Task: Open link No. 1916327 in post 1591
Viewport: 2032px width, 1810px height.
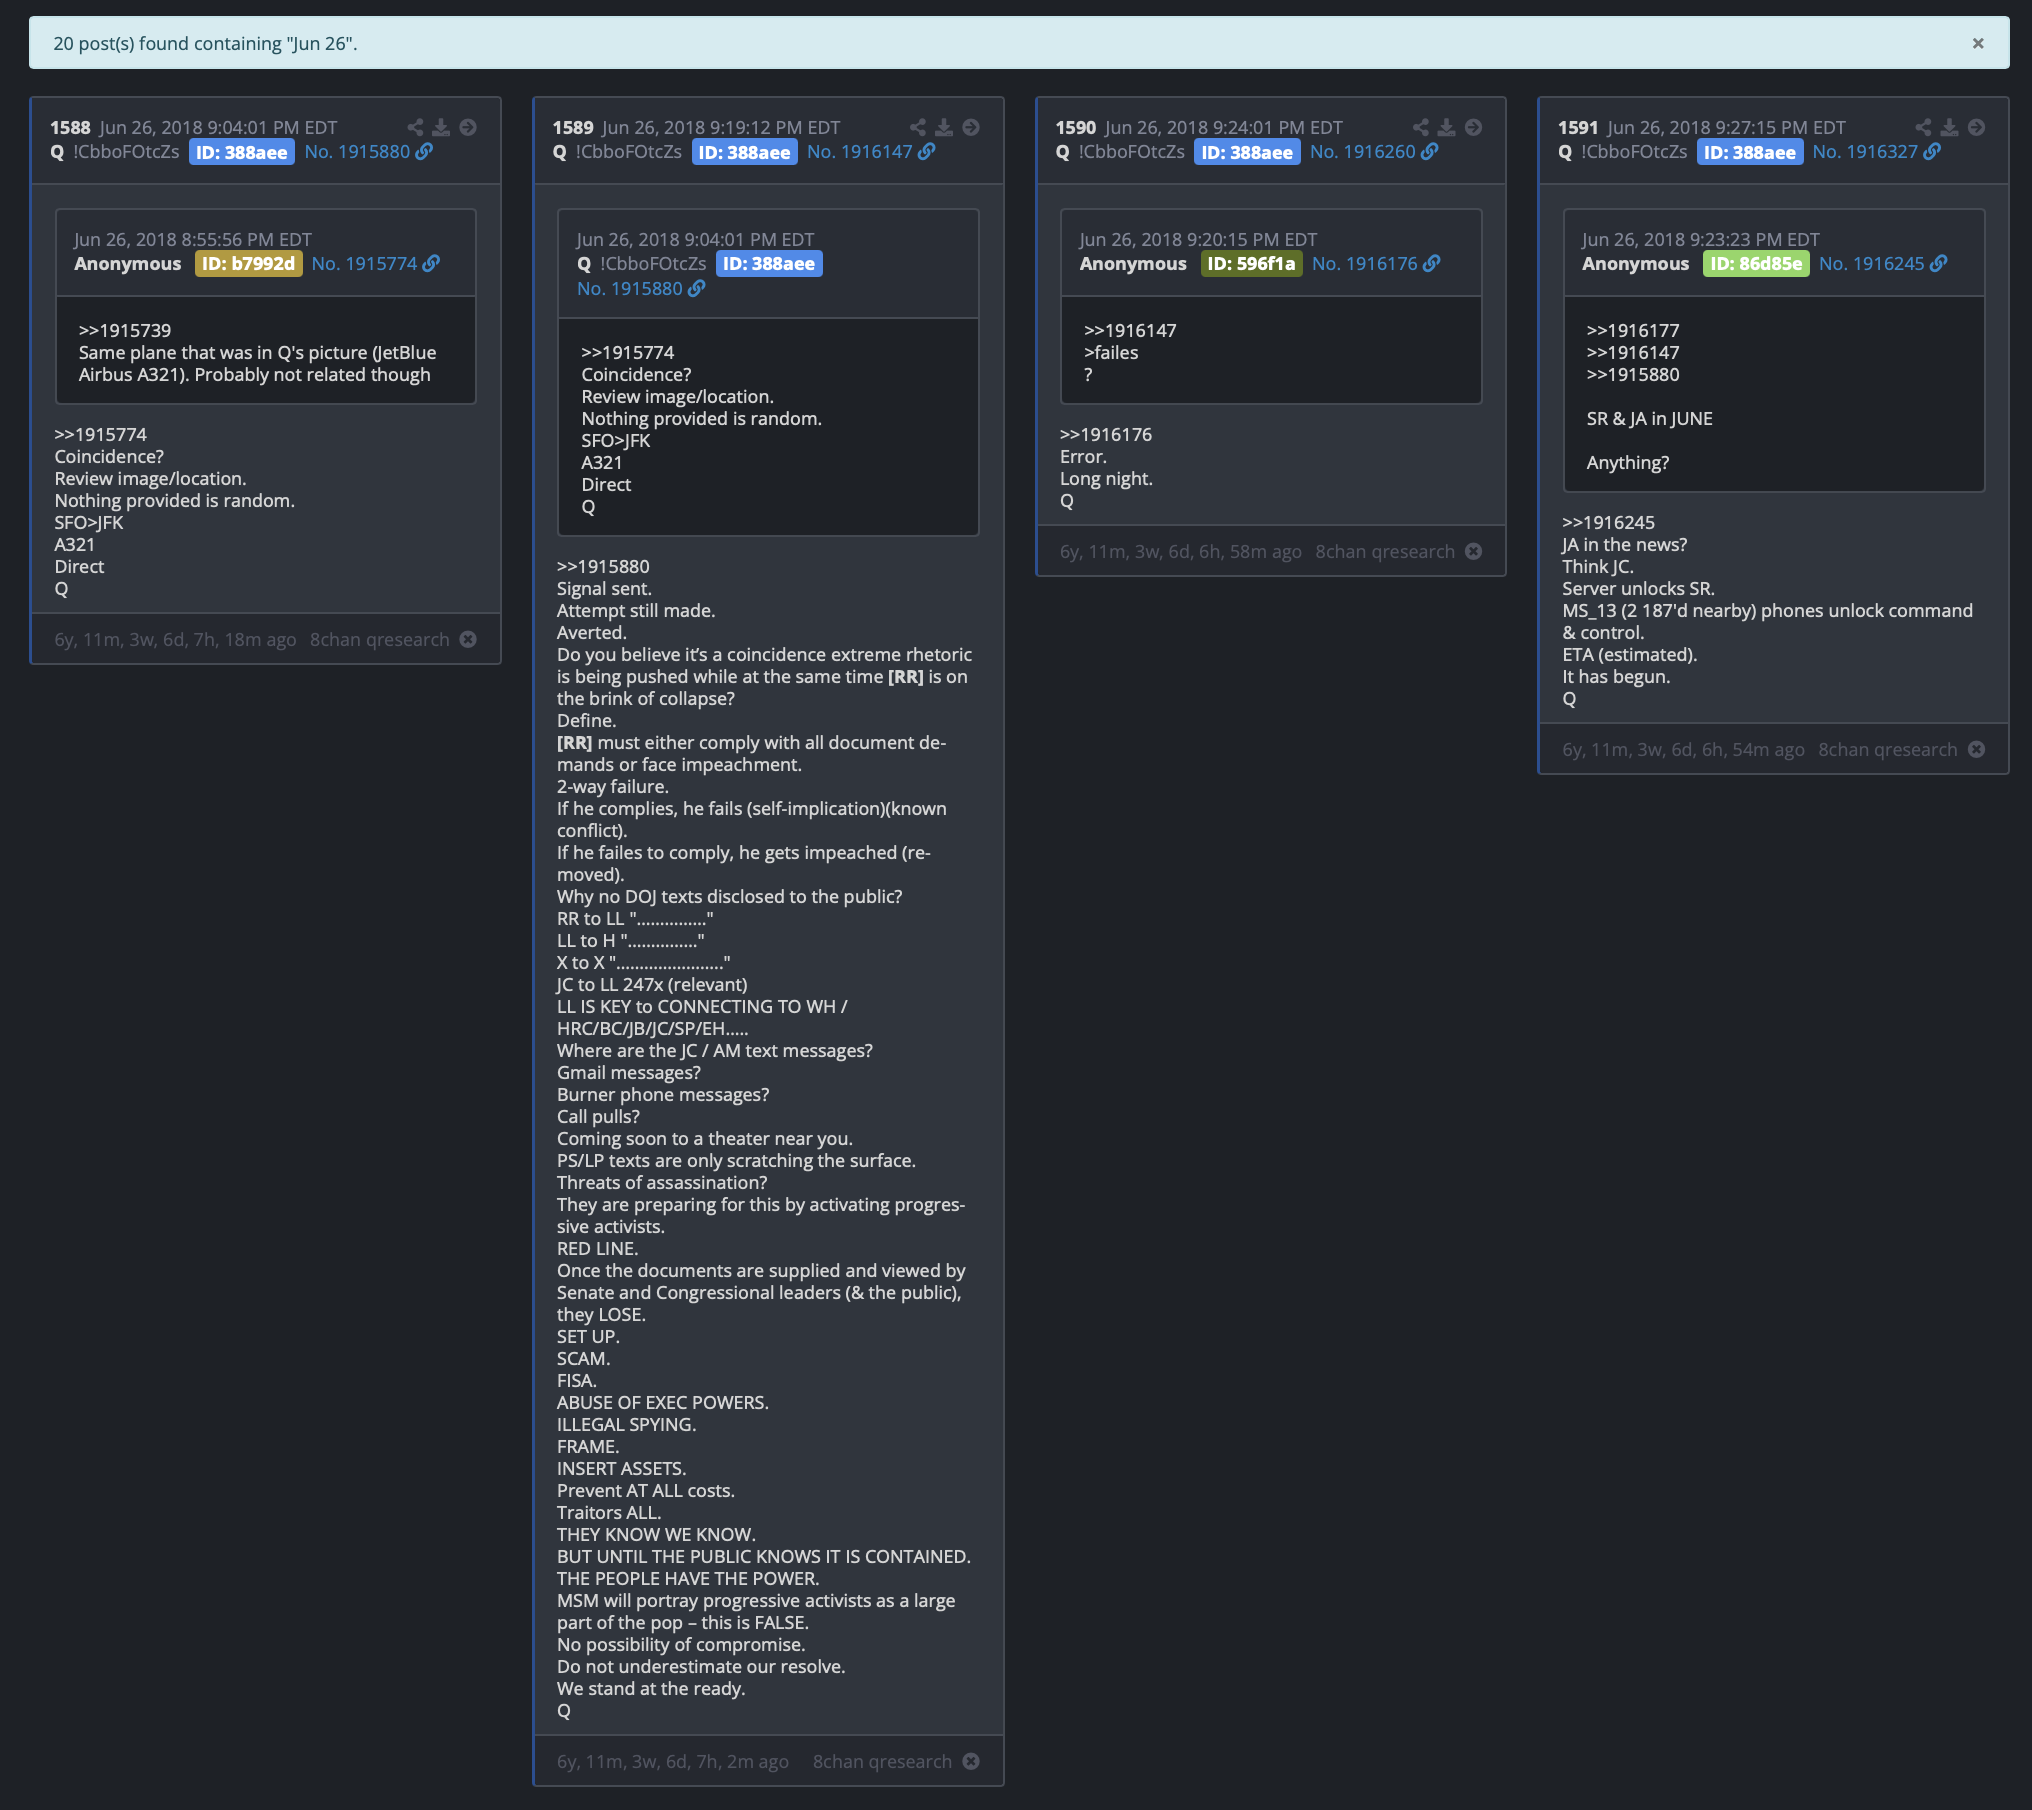Action: [x=1876, y=152]
